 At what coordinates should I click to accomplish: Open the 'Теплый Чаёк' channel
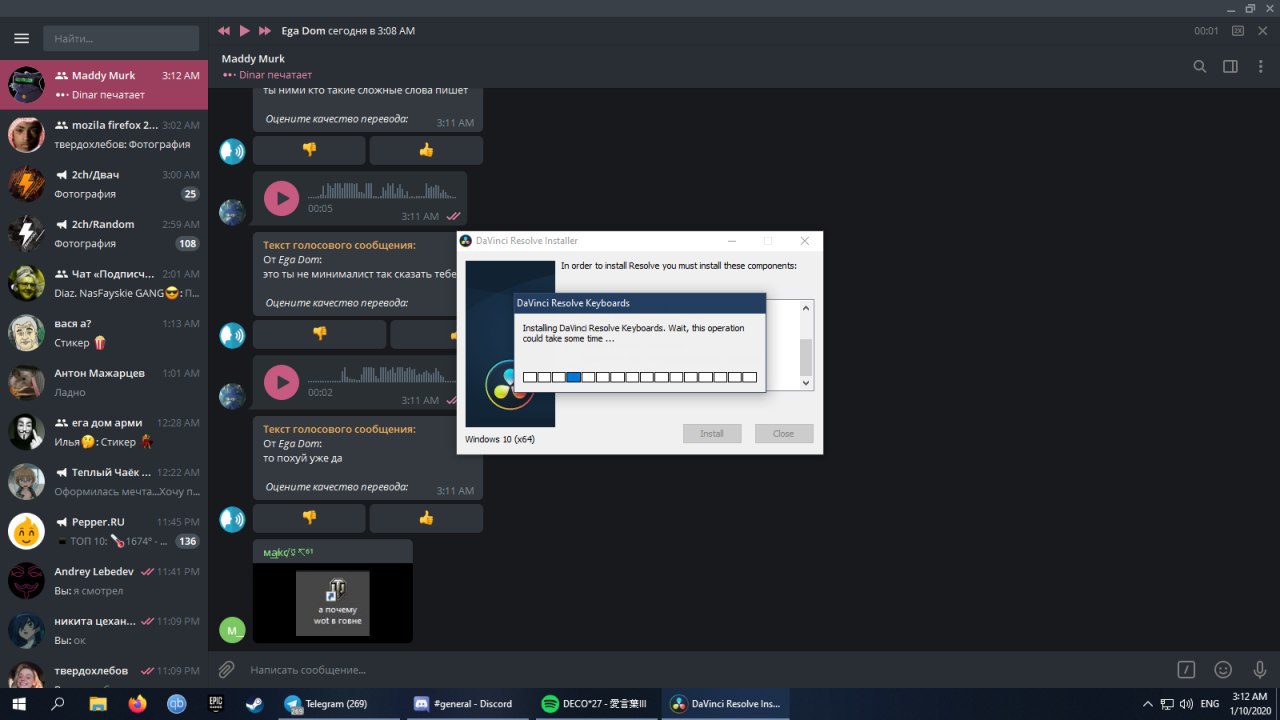pyautogui.click(x=104, y=481)
